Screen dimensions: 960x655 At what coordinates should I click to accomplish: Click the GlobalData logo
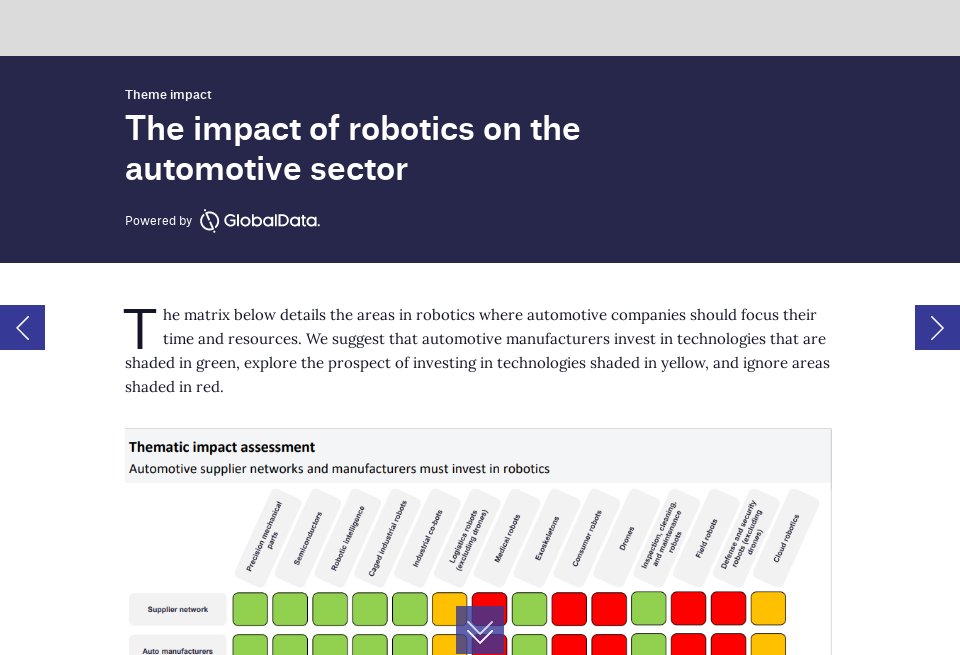coord(259,221)
